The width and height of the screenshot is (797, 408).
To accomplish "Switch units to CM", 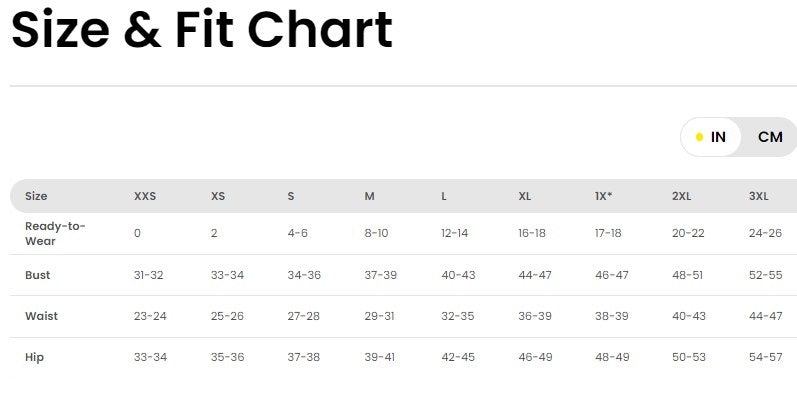I will (769, 137).
